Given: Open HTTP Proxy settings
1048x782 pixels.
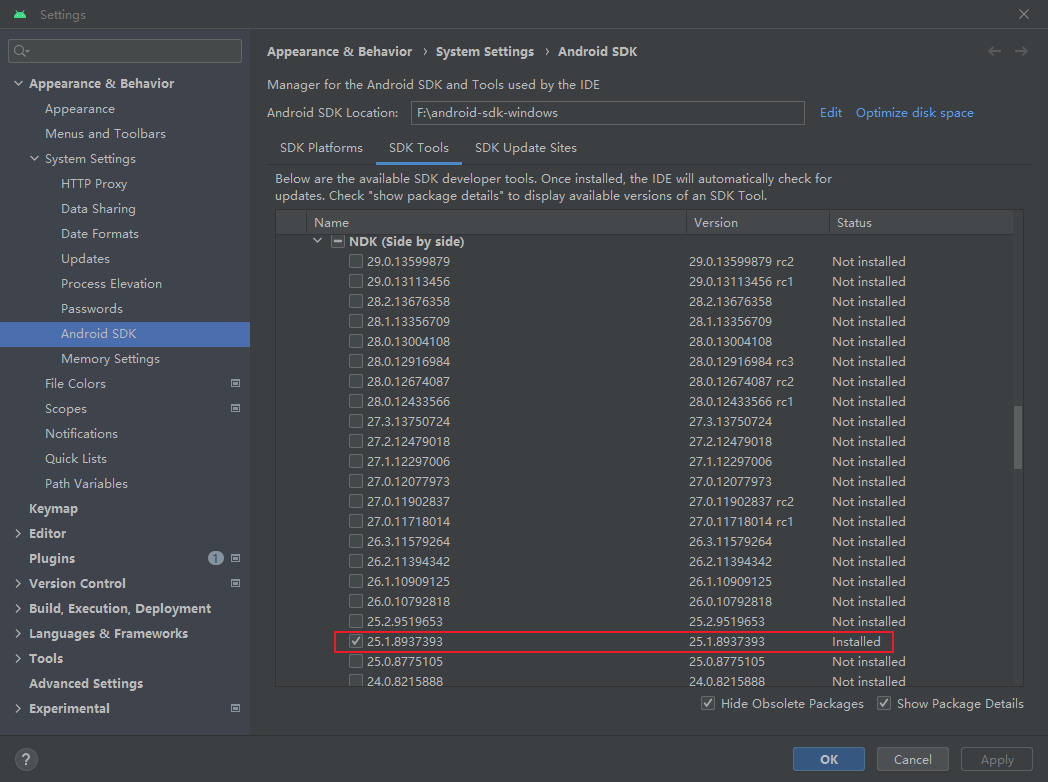Looking at the screenshot, I should pyautogui.click(x=94, y=184).
